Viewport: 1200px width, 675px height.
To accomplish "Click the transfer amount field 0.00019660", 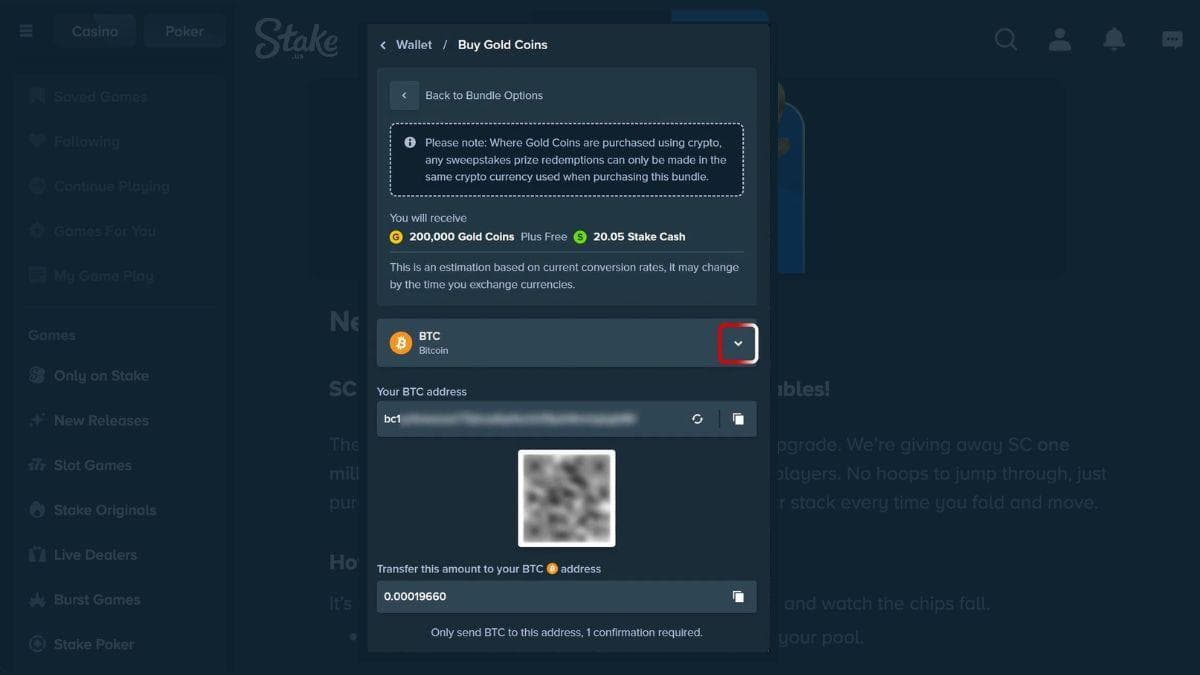I will tap(567, 596).
